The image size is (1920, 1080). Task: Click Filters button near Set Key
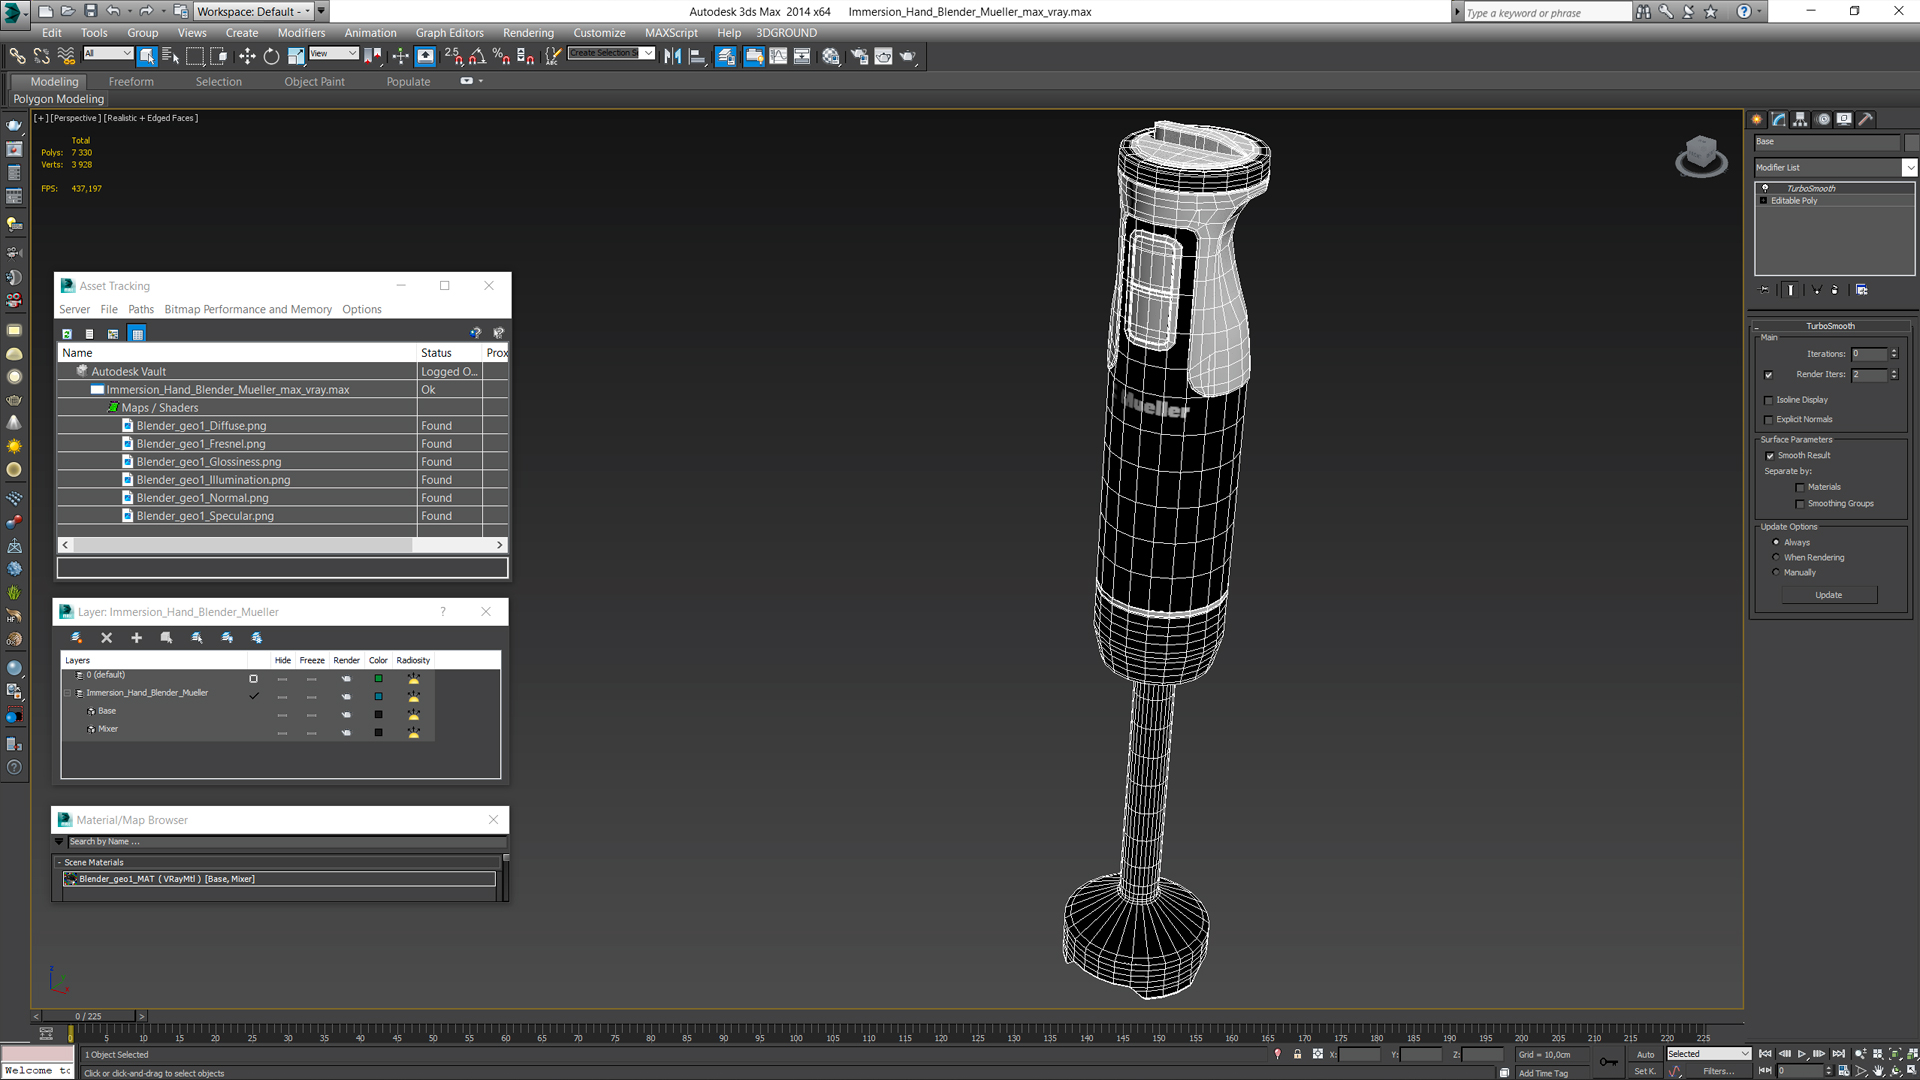(1718, 1071)
